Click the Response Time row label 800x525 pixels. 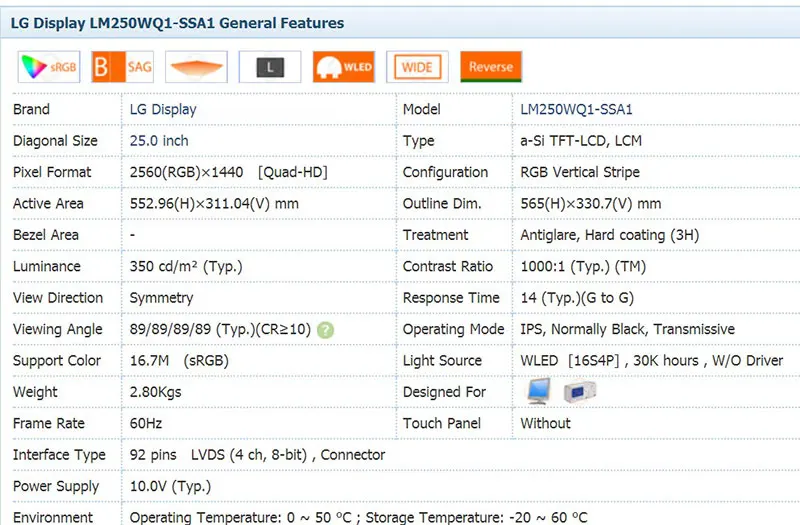(452, 298)
